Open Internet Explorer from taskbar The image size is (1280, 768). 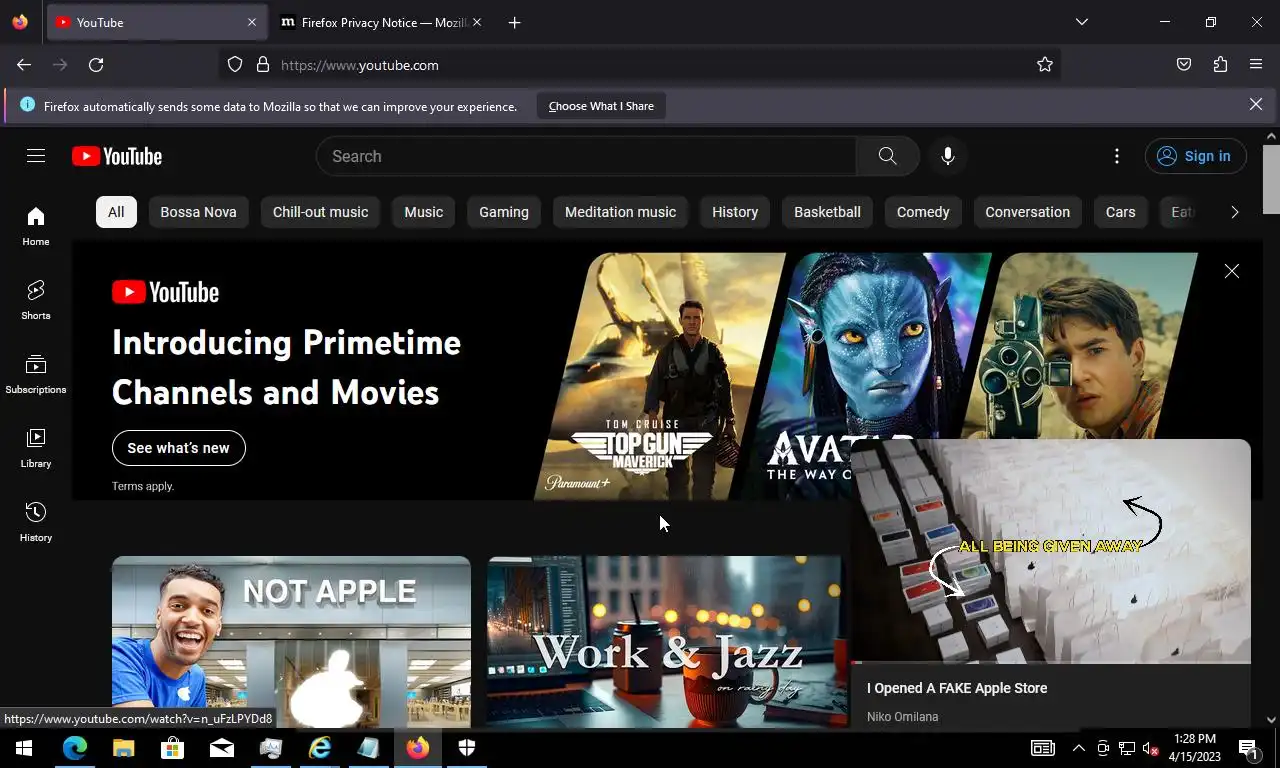(320, 748)
